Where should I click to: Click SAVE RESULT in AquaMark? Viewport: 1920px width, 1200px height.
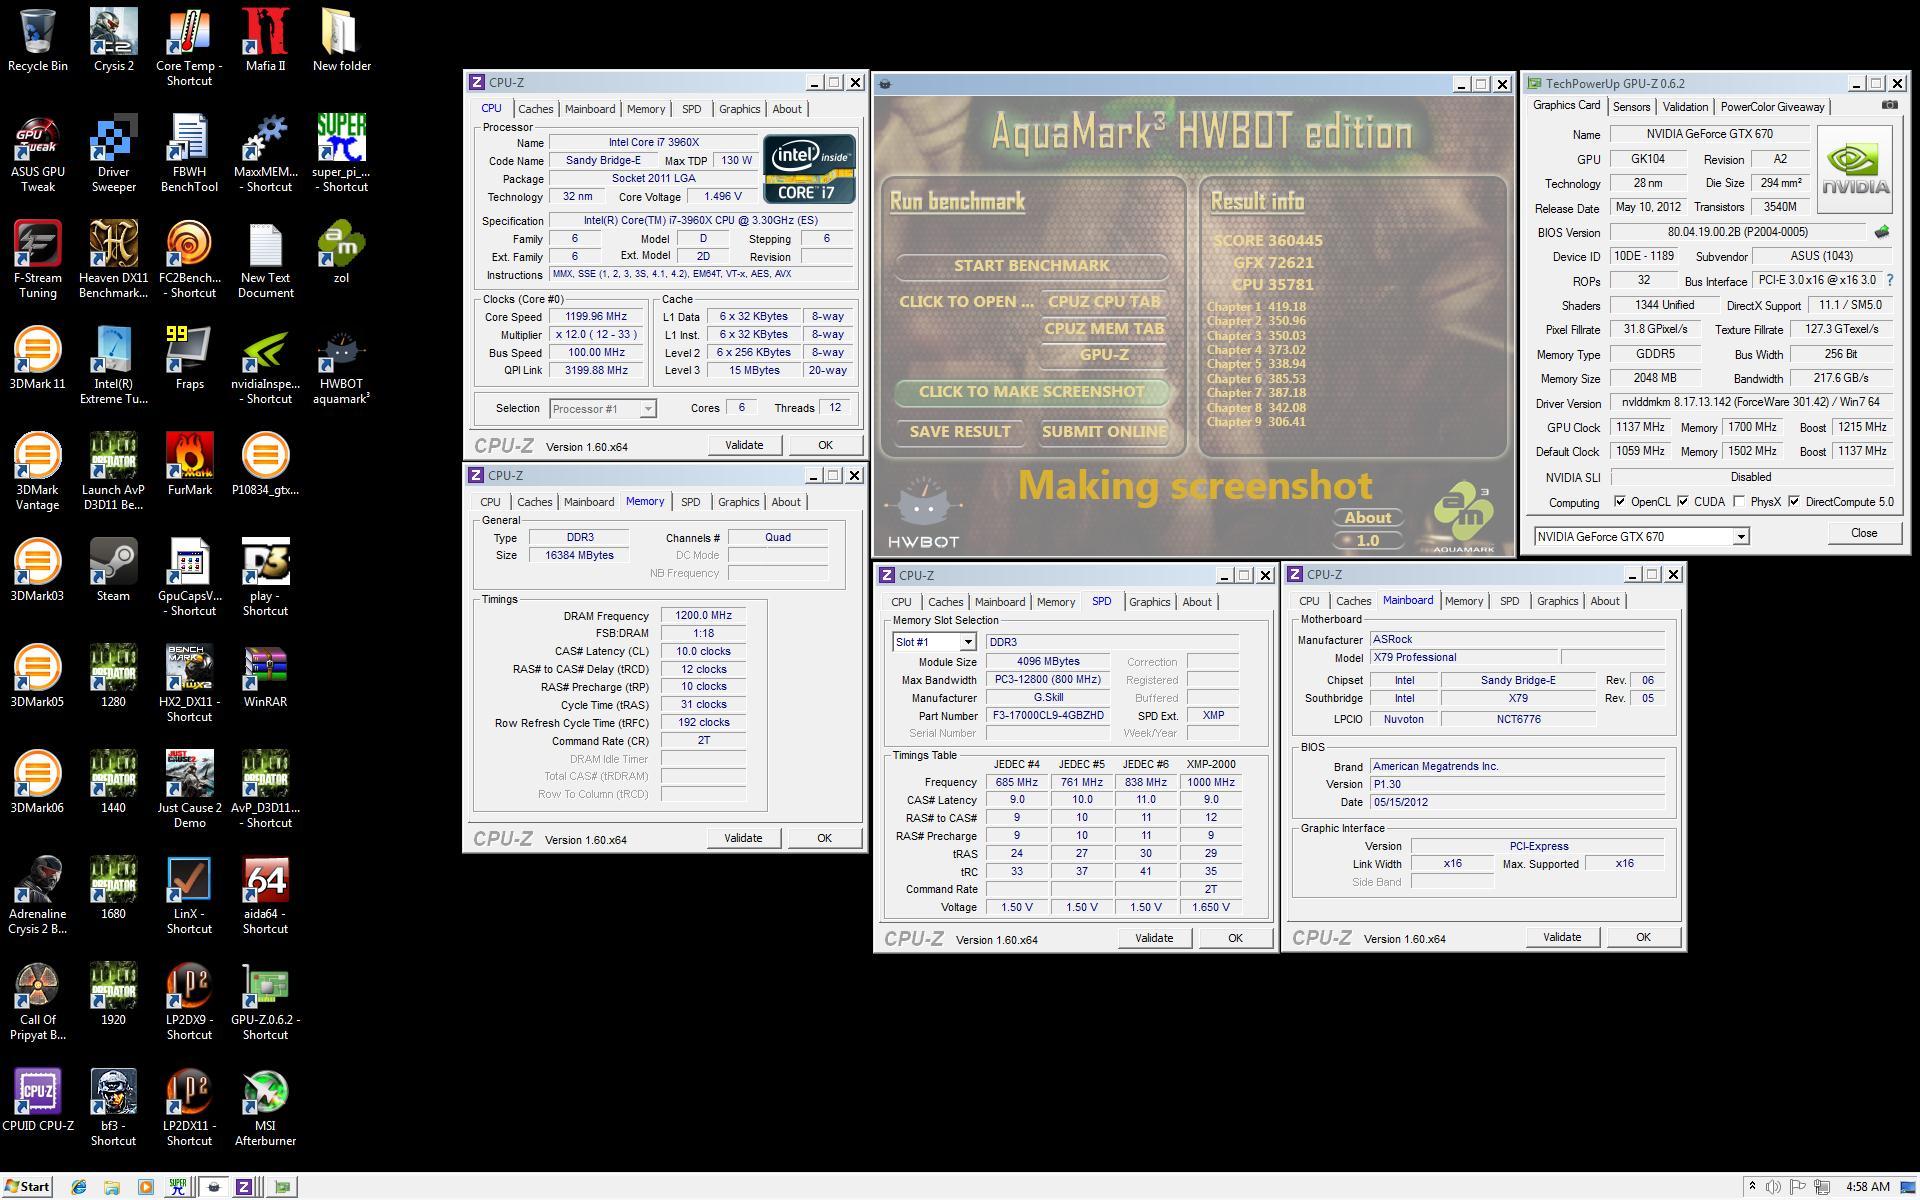pyautogui.click(x=960, y=432)
